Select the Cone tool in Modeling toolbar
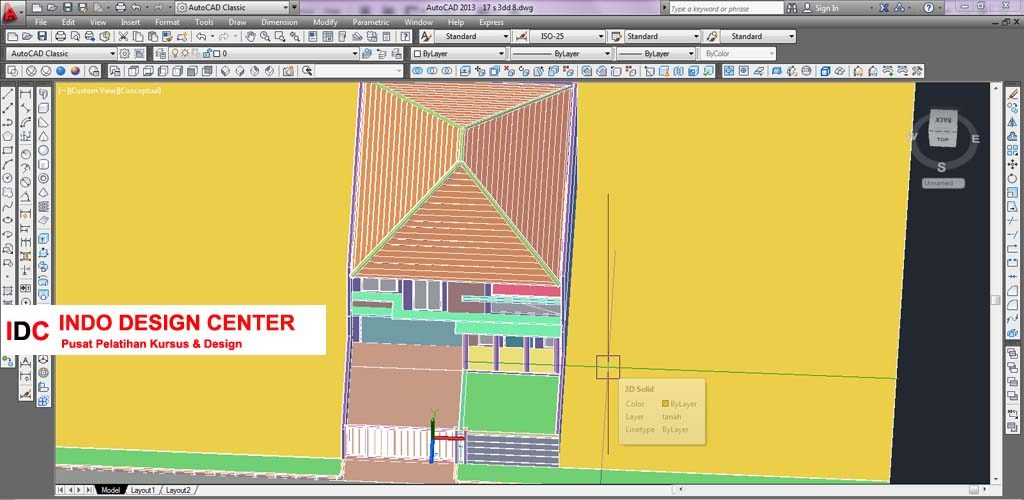 43,136
